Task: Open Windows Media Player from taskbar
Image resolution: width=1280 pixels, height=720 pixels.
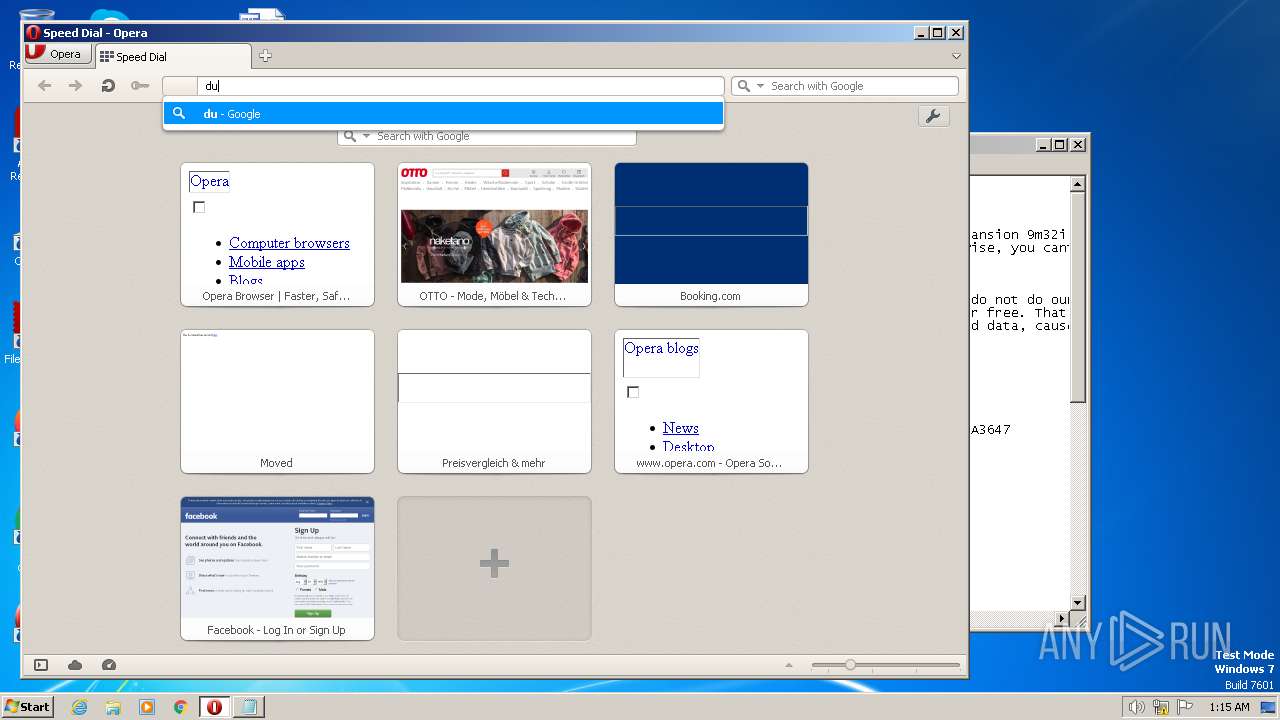Action: [147, 707]
